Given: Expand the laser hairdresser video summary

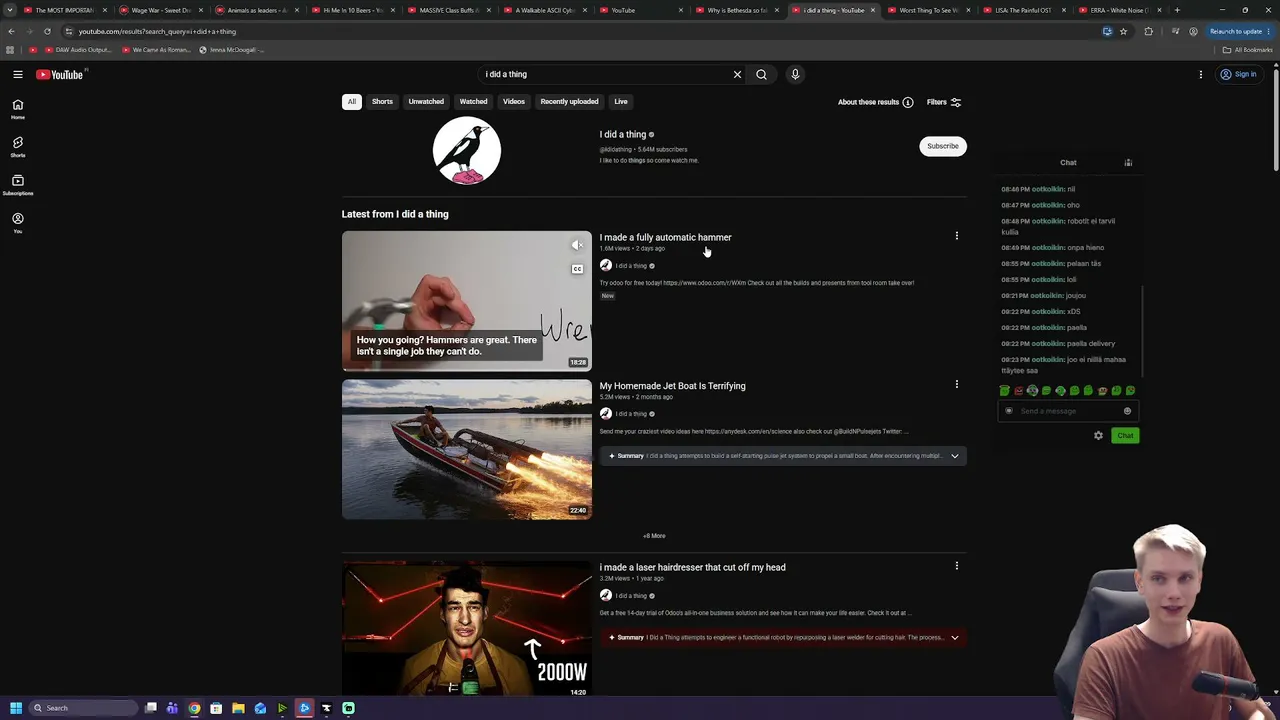Looking at the screenshot, I should 954,638.
